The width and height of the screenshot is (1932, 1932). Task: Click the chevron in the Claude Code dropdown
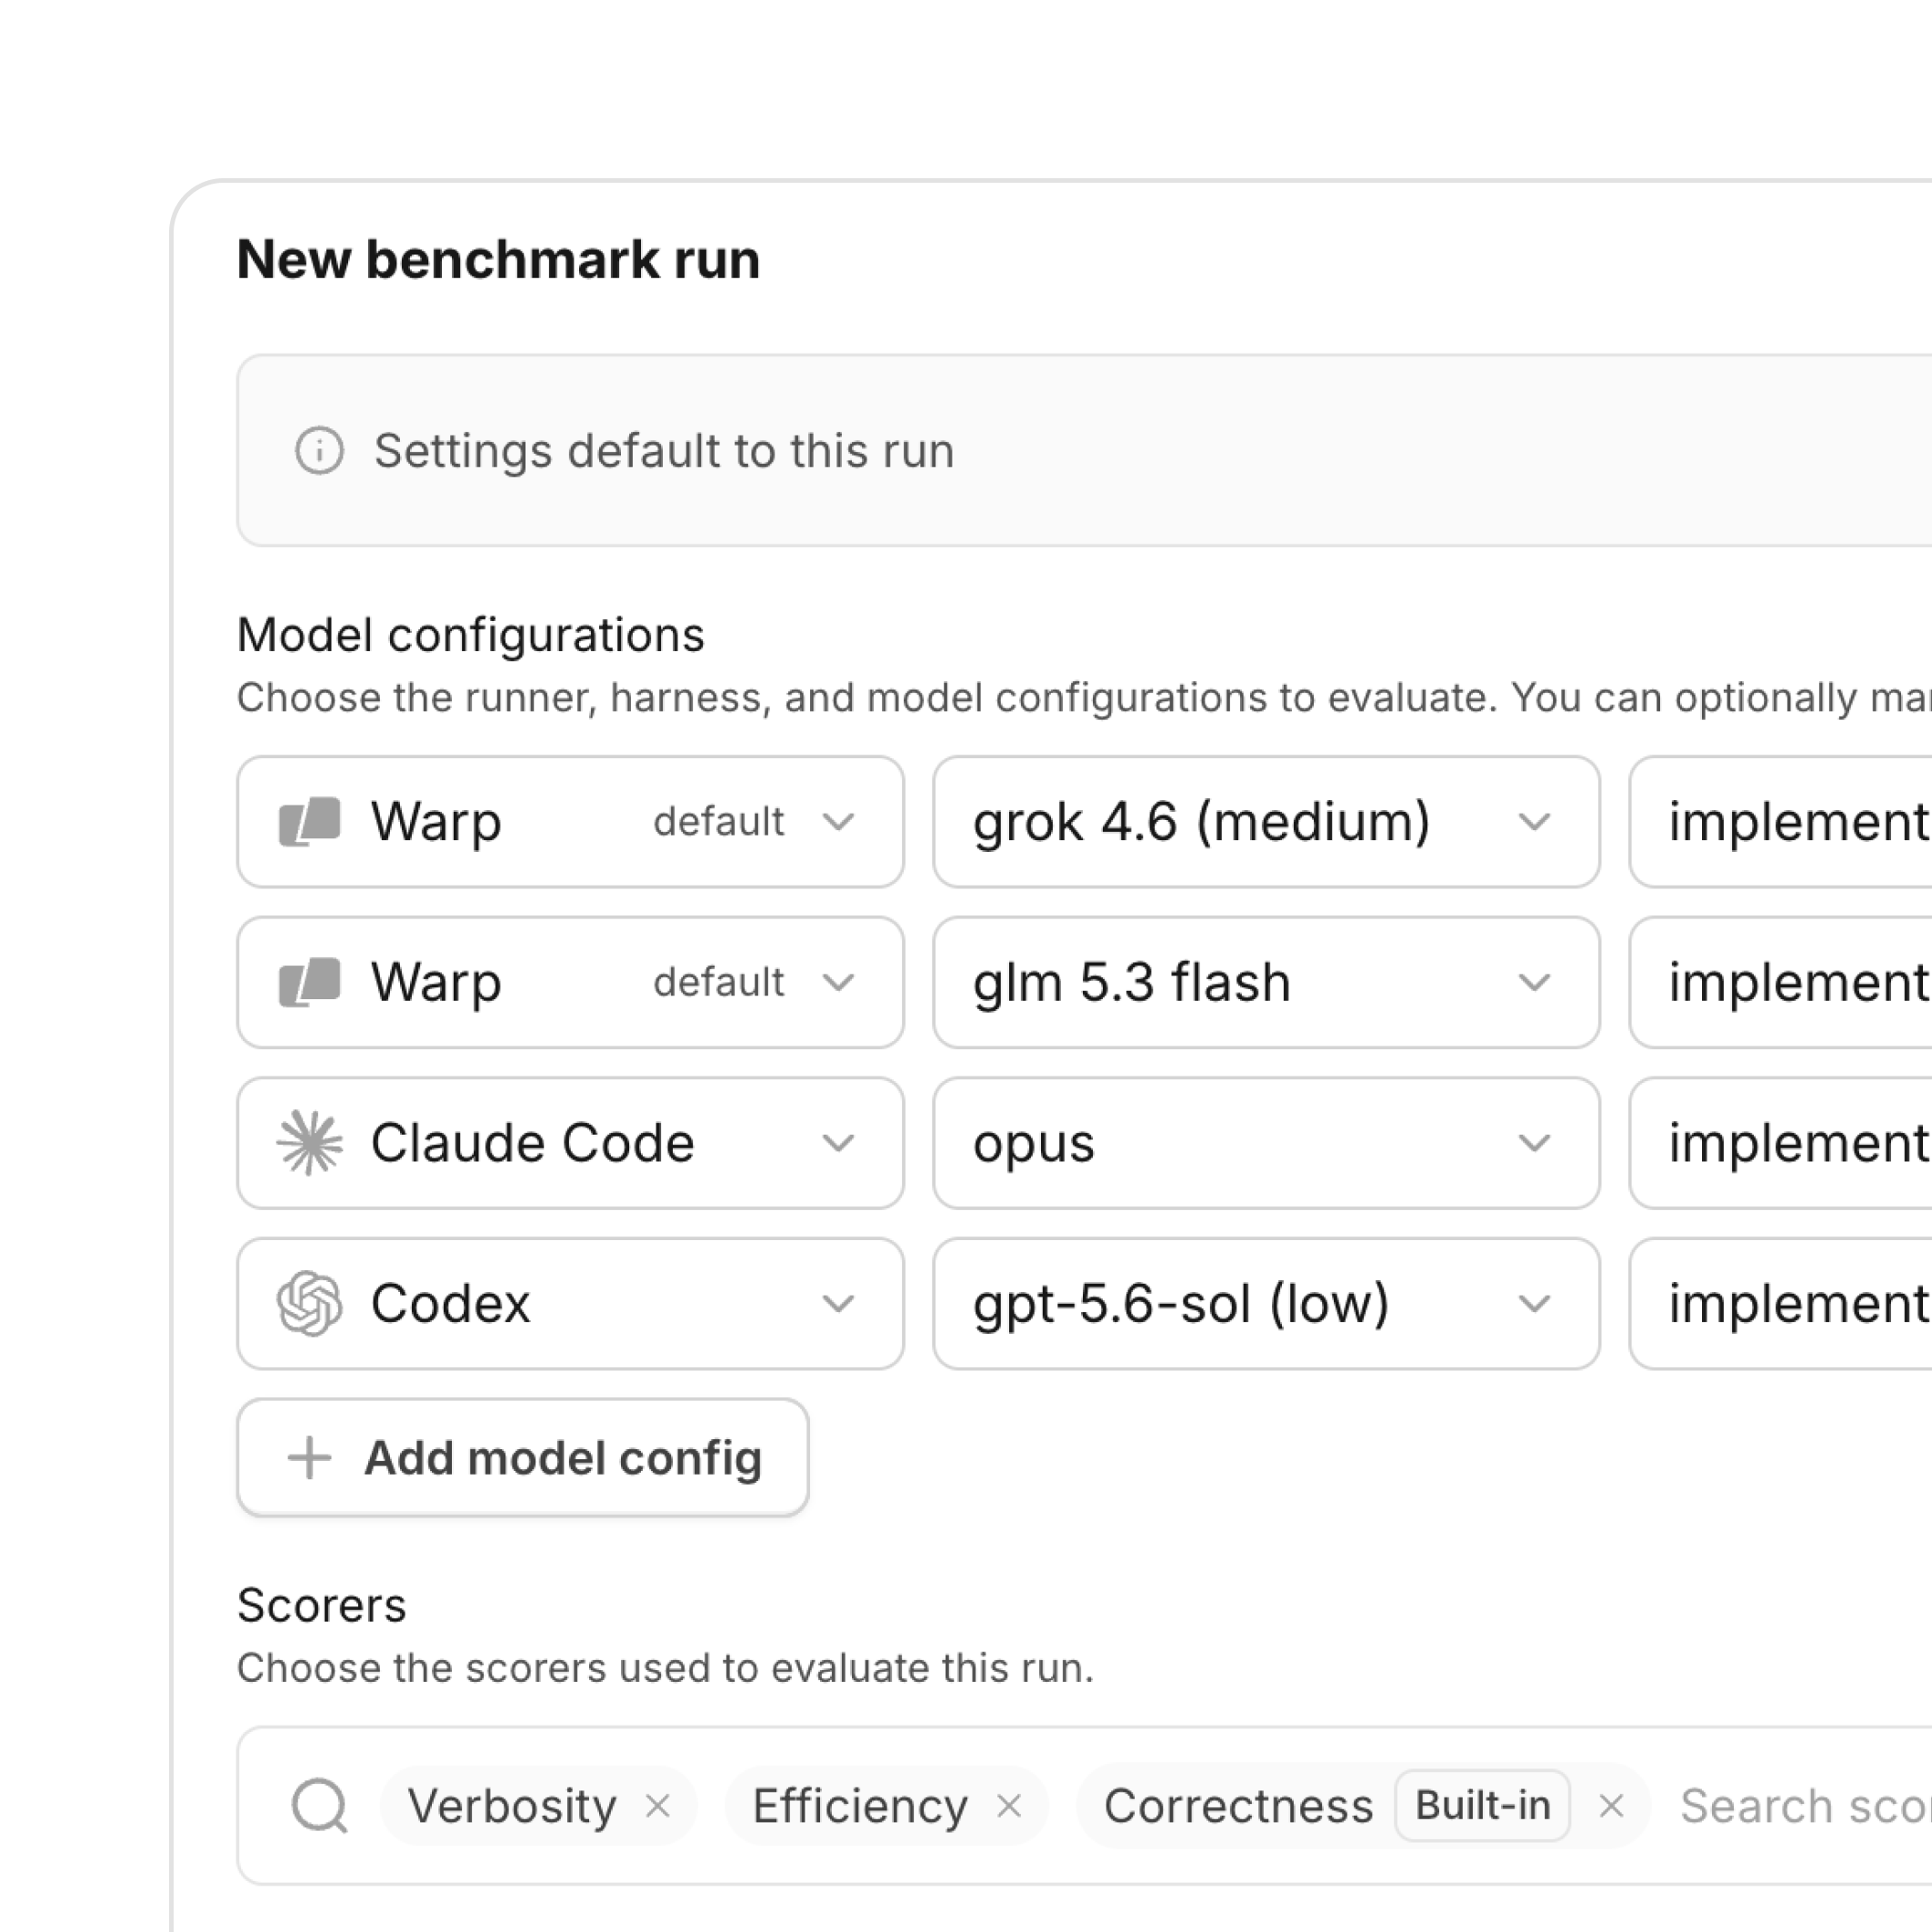point(838,1142)
